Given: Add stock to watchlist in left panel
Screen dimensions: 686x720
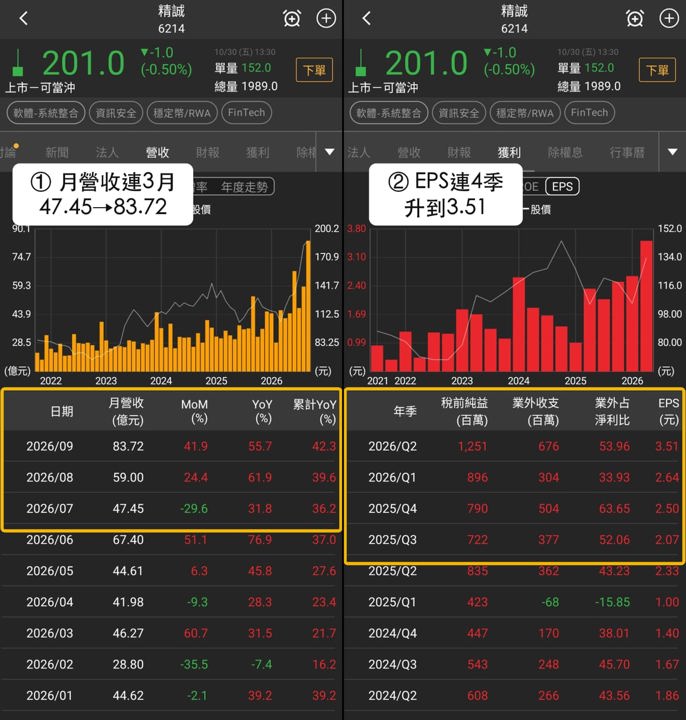Looking at the screenshot, I should point(326,18).
